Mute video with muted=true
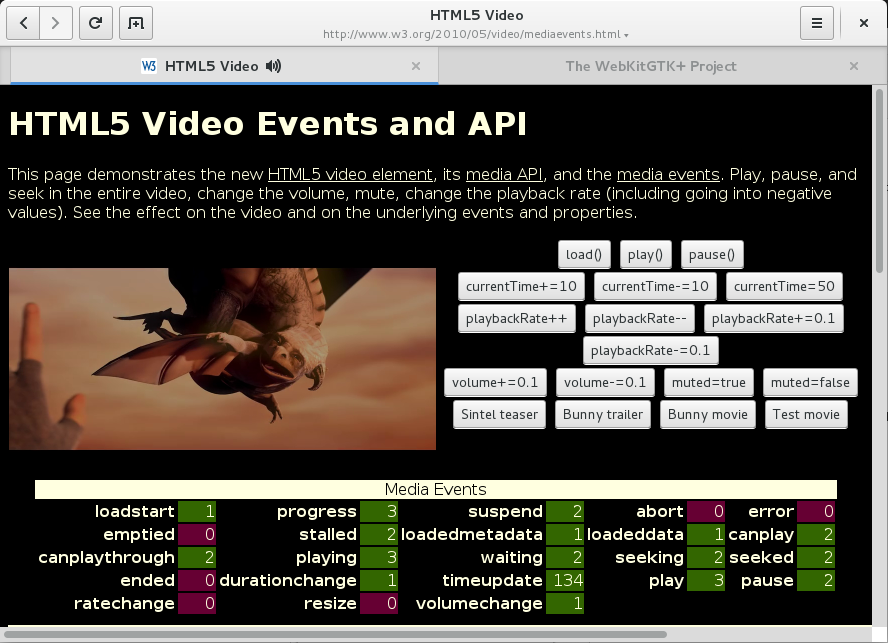The image size is (888, 643). (x=708, y=382)
